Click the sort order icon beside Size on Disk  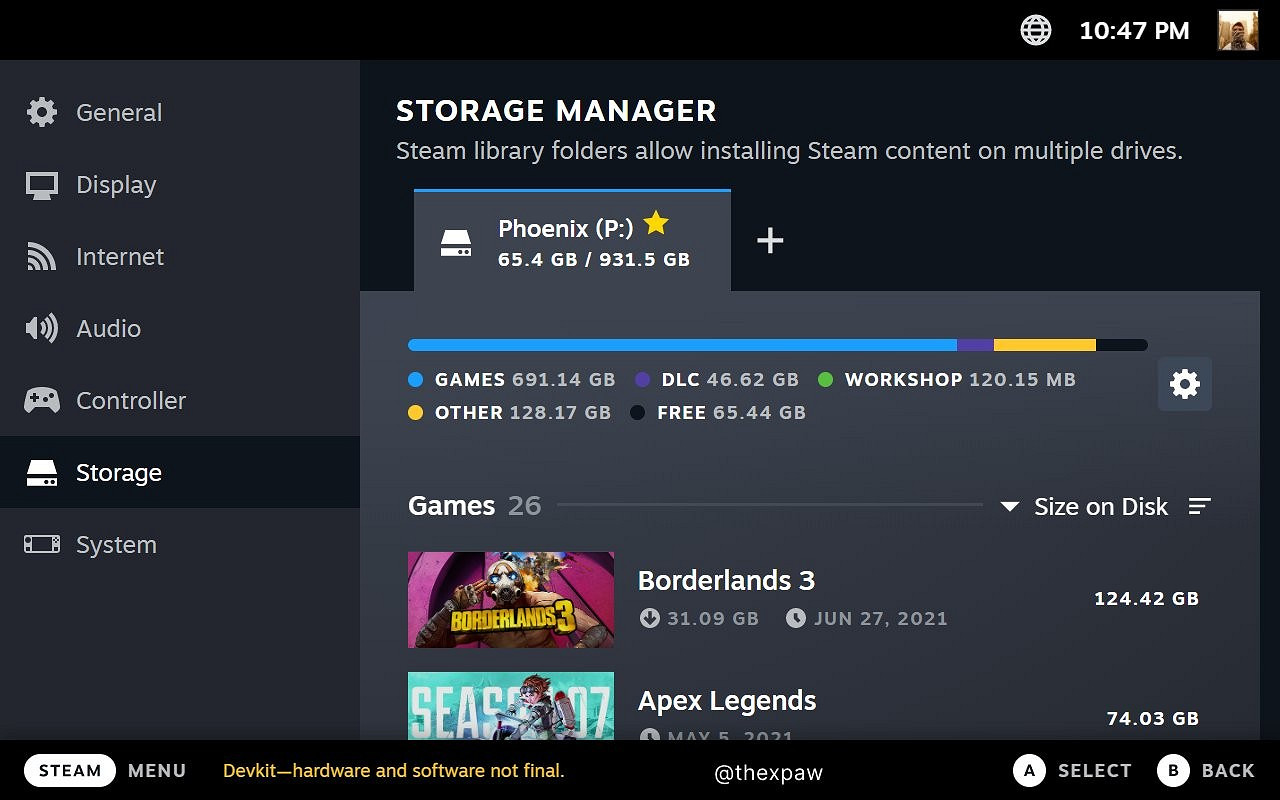pyautogui.click(x=1199, y=506)
